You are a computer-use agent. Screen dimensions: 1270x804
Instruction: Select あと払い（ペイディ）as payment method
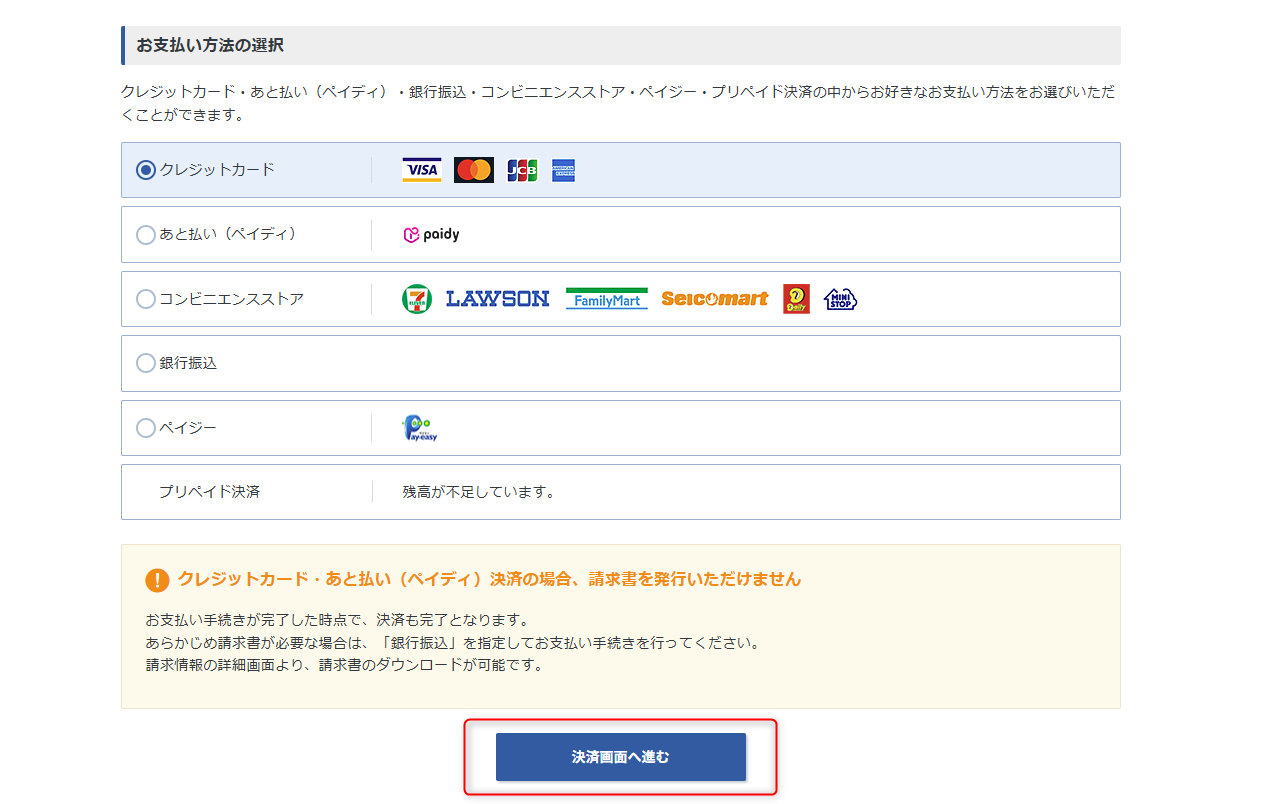point(145,234)
